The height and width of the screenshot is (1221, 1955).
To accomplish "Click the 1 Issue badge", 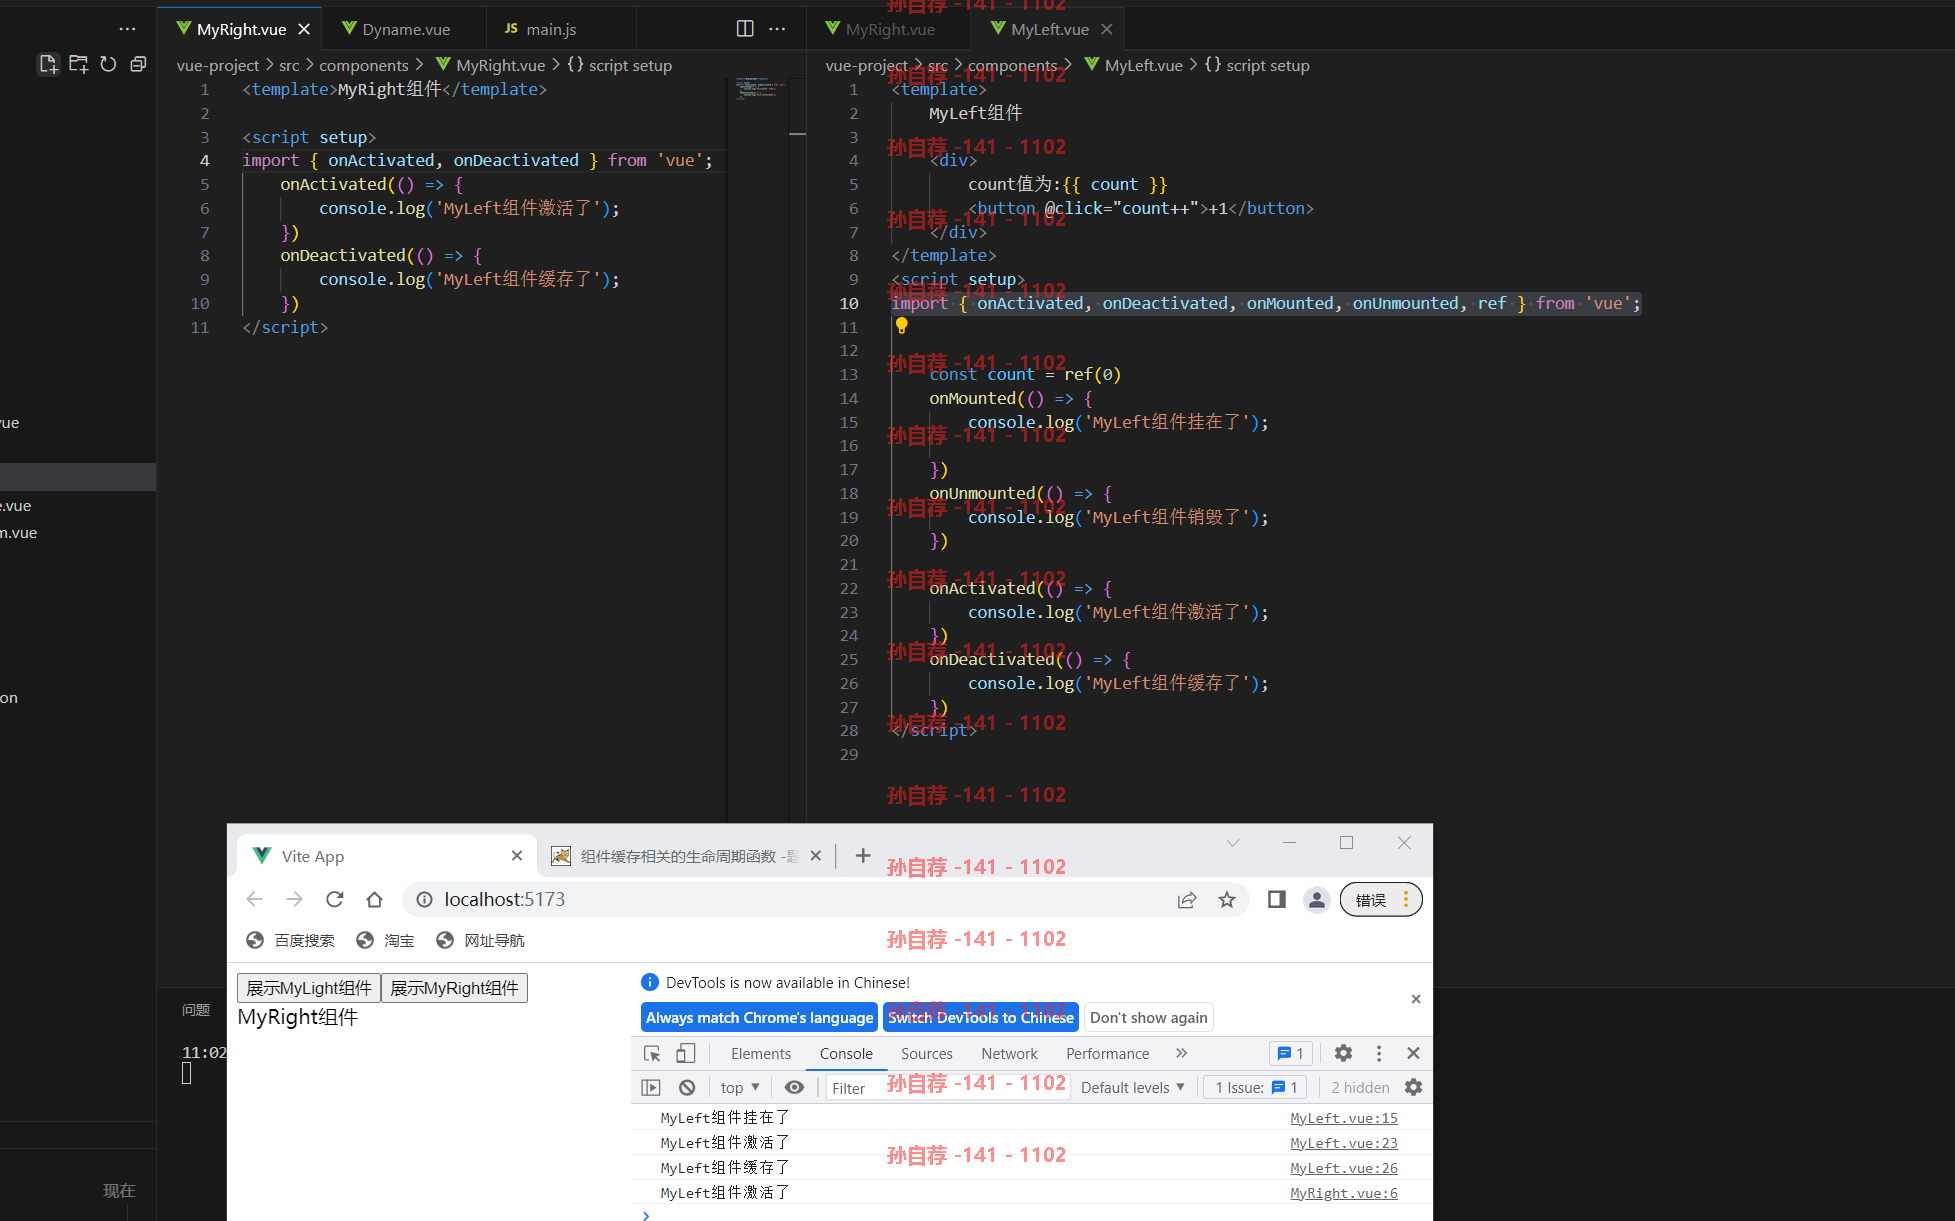I will tap(1256, 1087).
